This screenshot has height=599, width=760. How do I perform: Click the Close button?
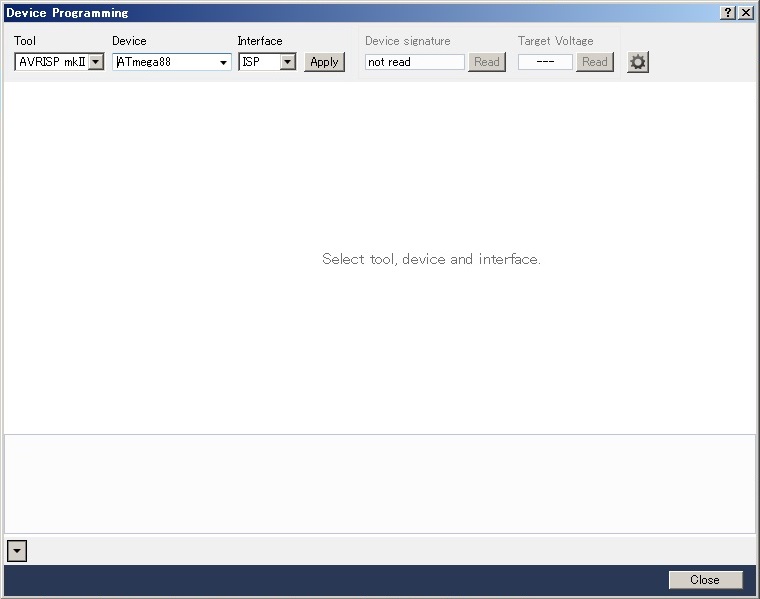[x=705, y=580]
